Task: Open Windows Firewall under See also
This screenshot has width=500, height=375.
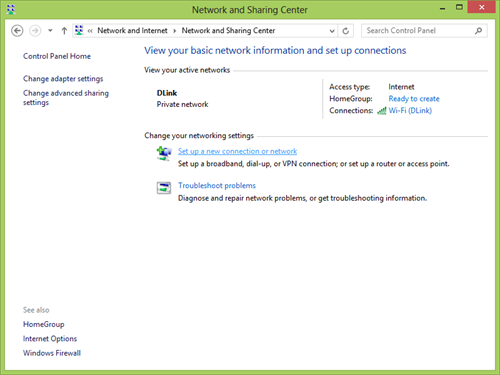Action: (x=52, y=353)
